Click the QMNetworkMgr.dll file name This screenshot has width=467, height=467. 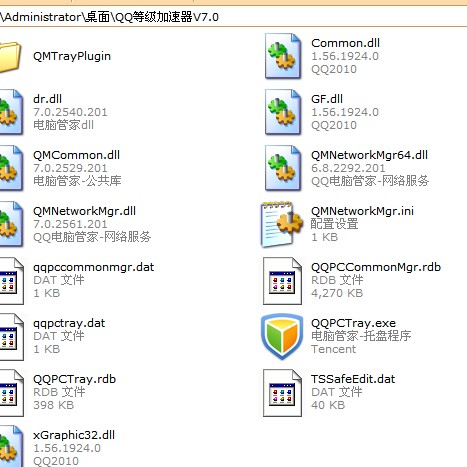point(84,211)
